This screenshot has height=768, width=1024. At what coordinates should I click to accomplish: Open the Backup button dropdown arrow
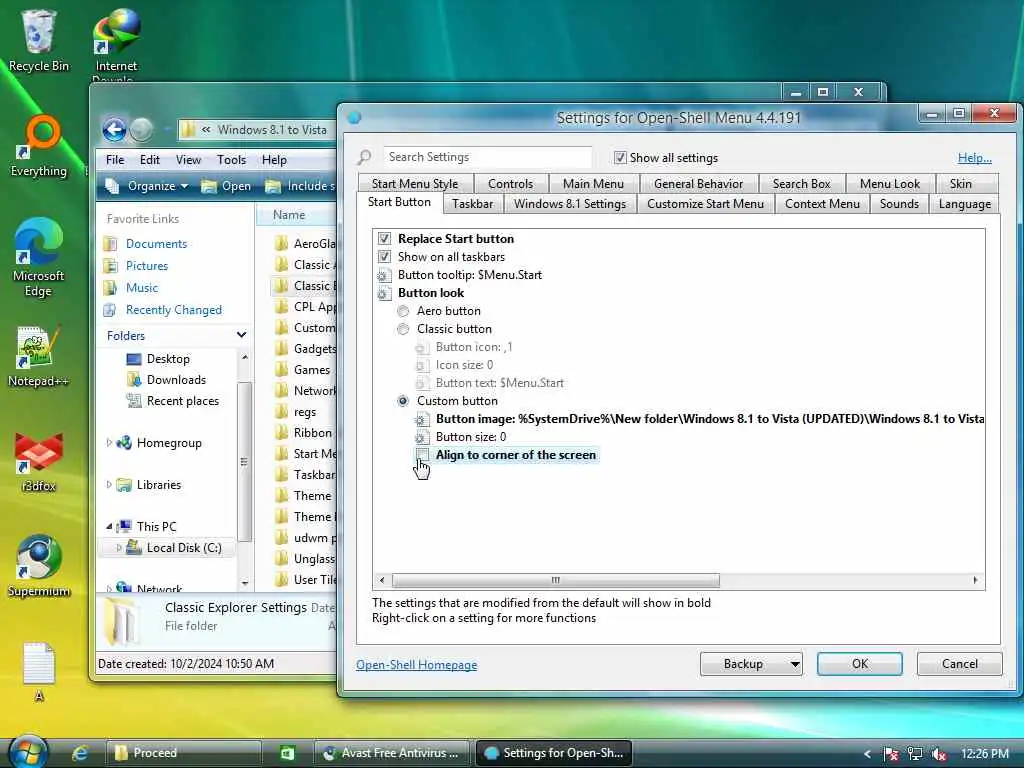coord(794,664)
